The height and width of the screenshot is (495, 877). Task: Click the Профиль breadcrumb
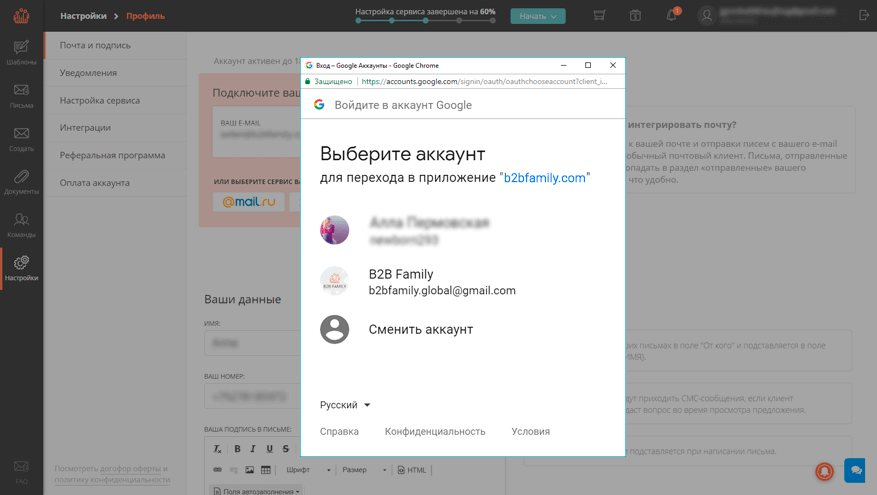(145, 16)
